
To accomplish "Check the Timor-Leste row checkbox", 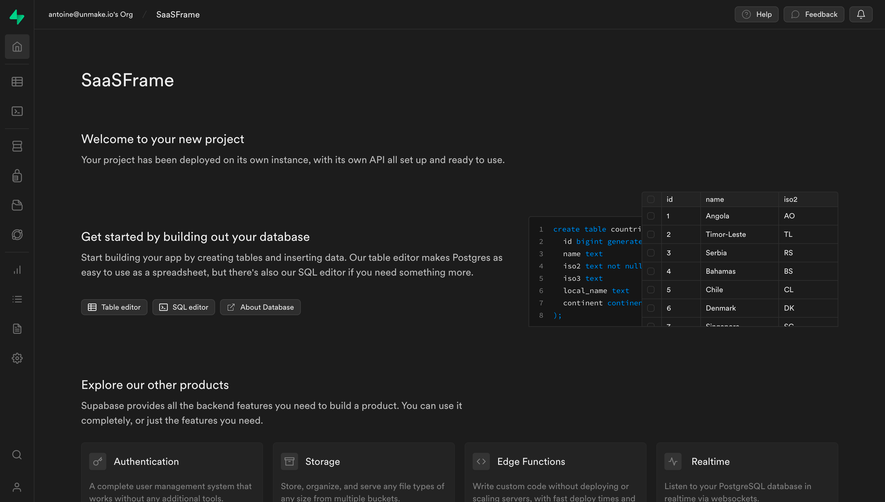I will click(651, 234).
